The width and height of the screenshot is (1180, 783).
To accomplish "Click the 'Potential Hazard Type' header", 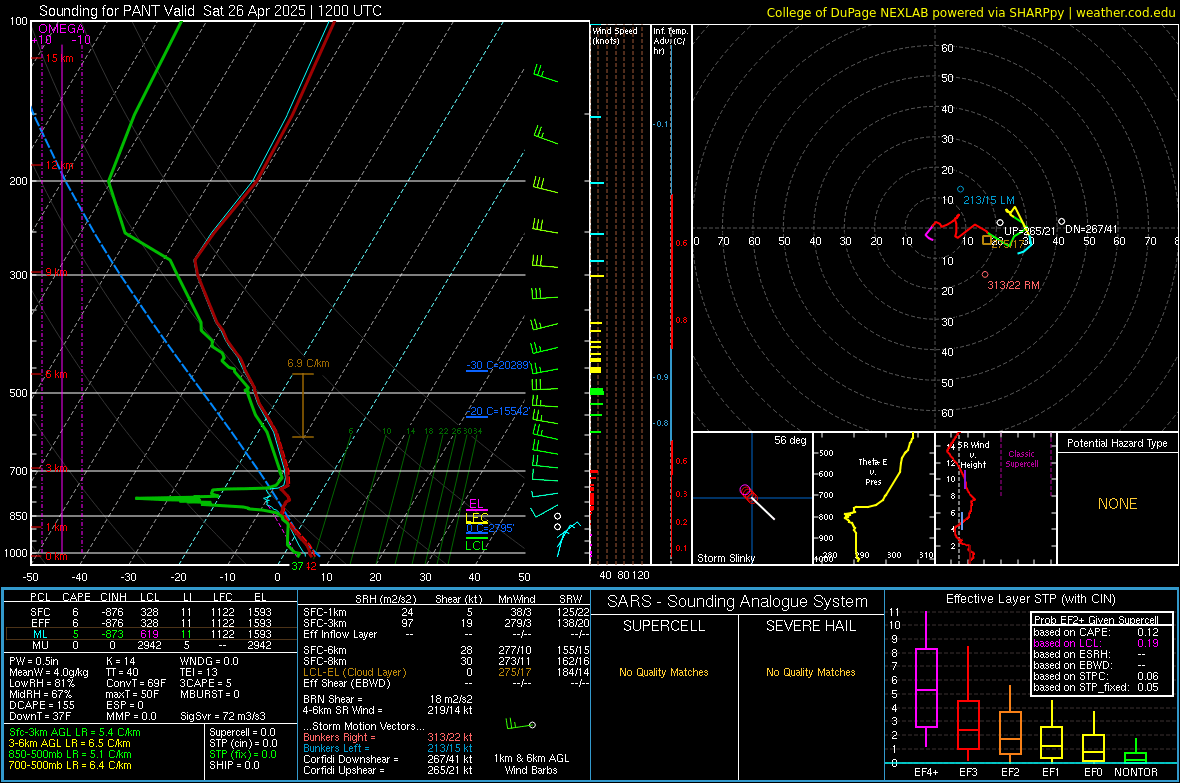I will (1117, 443).
